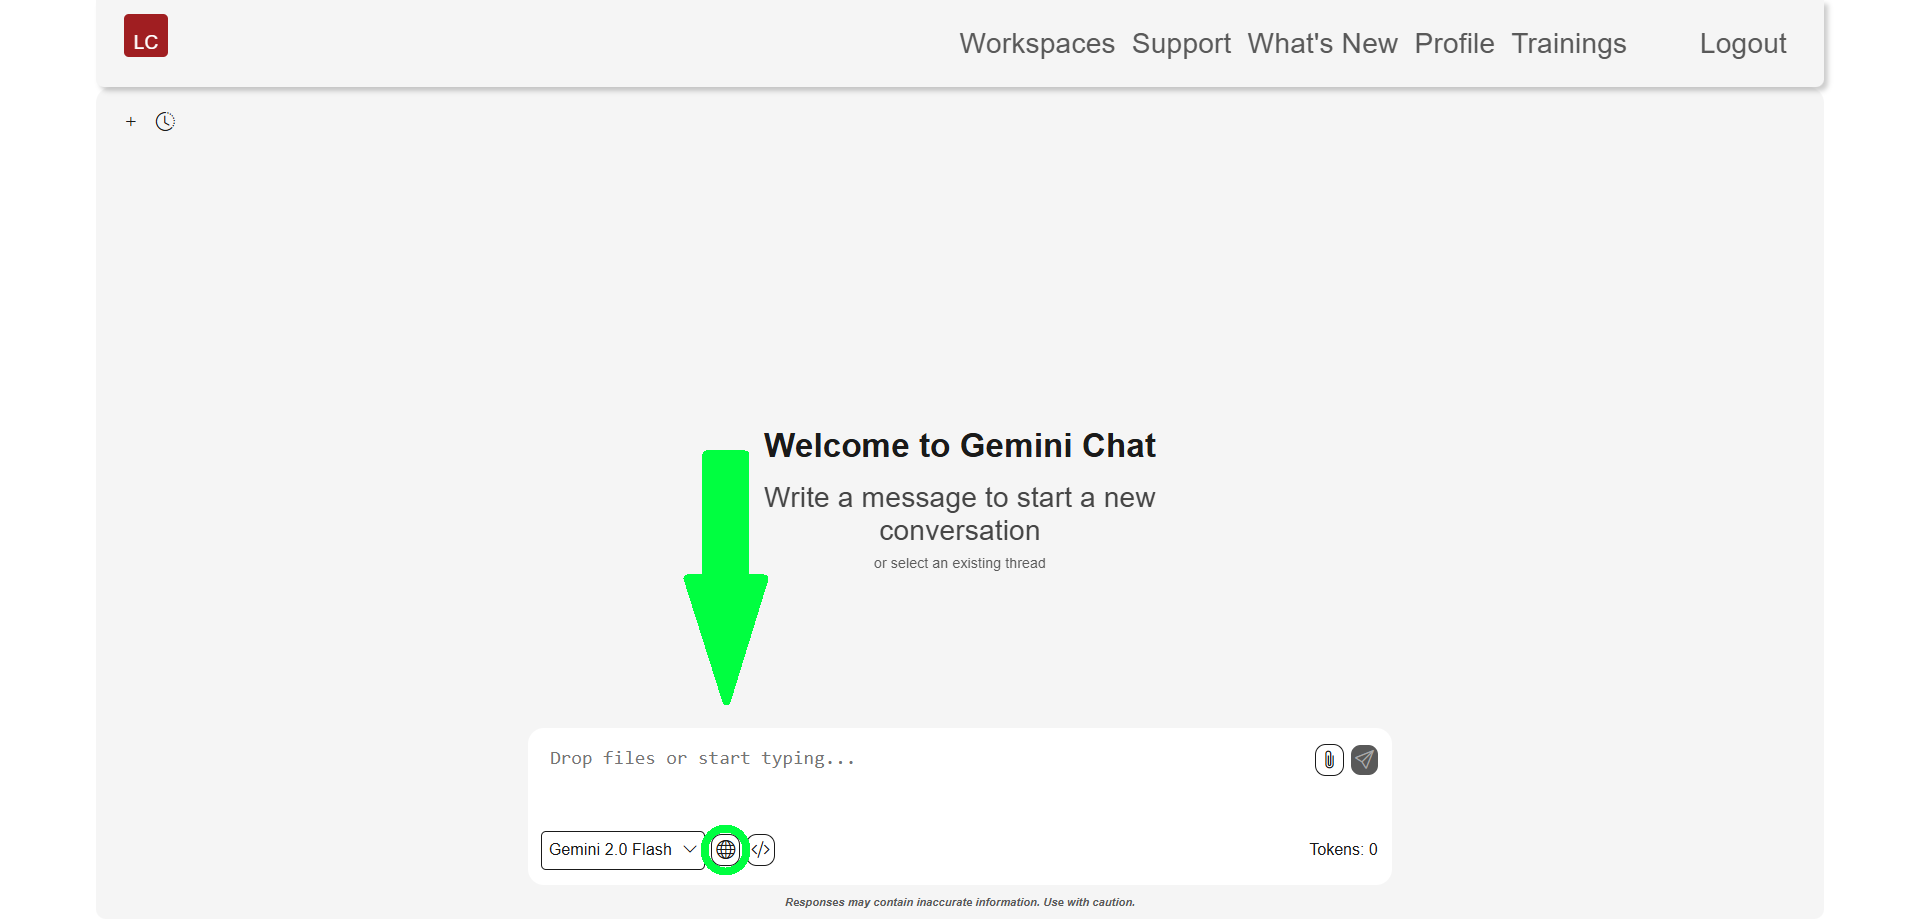Viewport: 1920px width, 919px height.
Task: Open the Workspaces menu item
Action: pos(1037,44)
